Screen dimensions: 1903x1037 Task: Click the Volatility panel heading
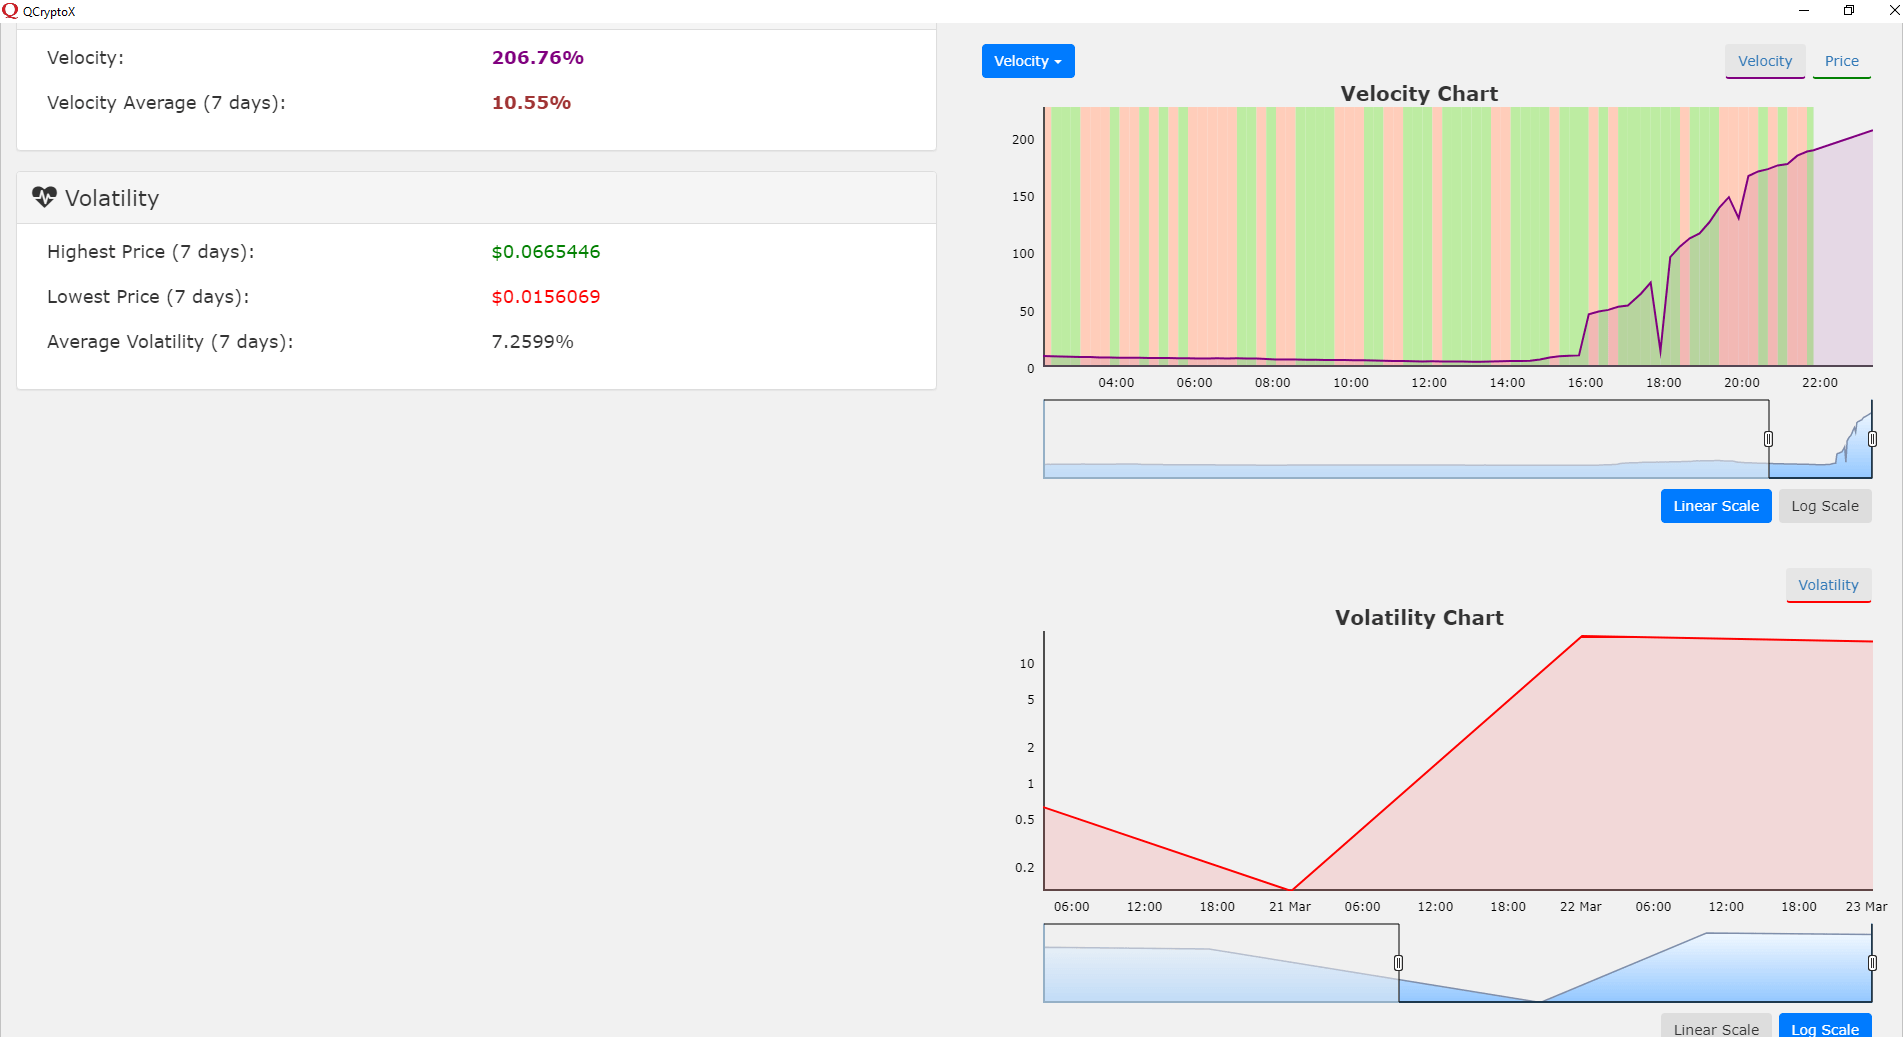112,198
